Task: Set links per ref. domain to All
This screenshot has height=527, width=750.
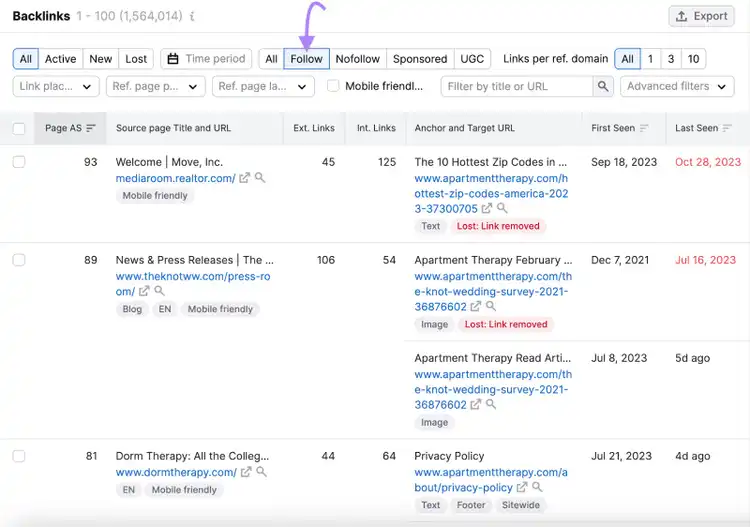Action: point(627,59)
